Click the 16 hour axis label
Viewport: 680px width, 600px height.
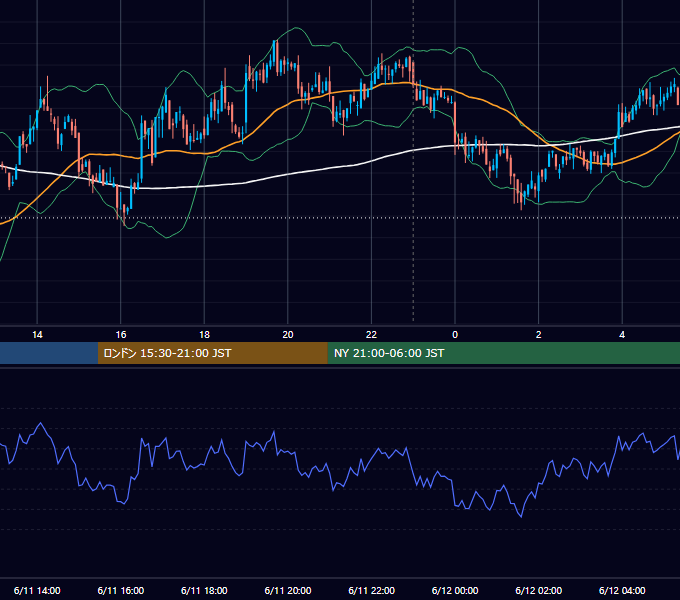coord(121,335)
